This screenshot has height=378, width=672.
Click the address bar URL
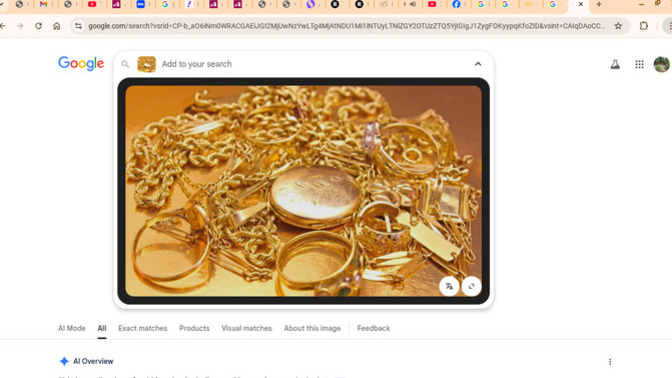346,26
